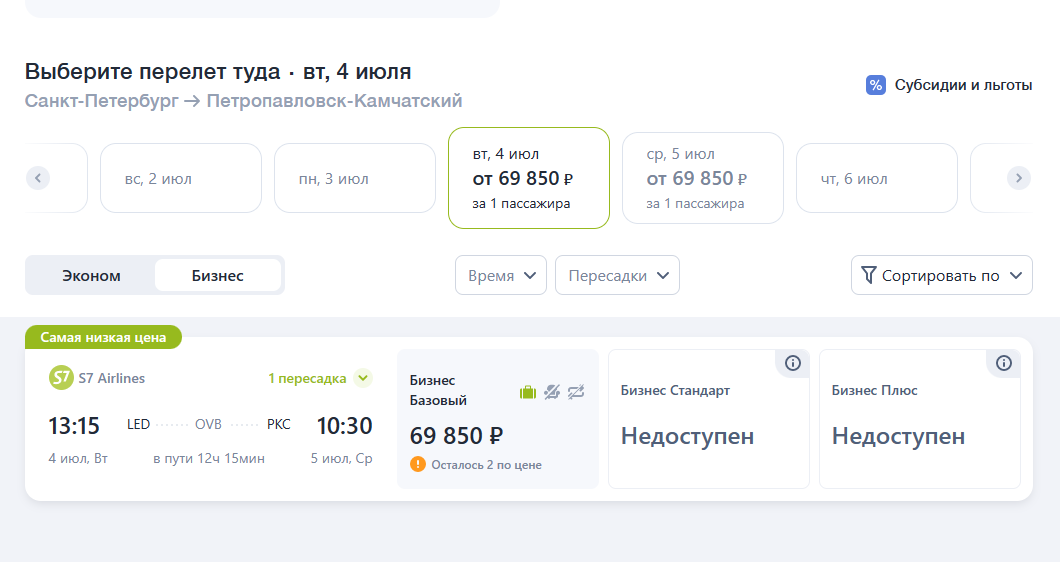Open info icon on Бизнес Плюс fare

point(1004,364)
